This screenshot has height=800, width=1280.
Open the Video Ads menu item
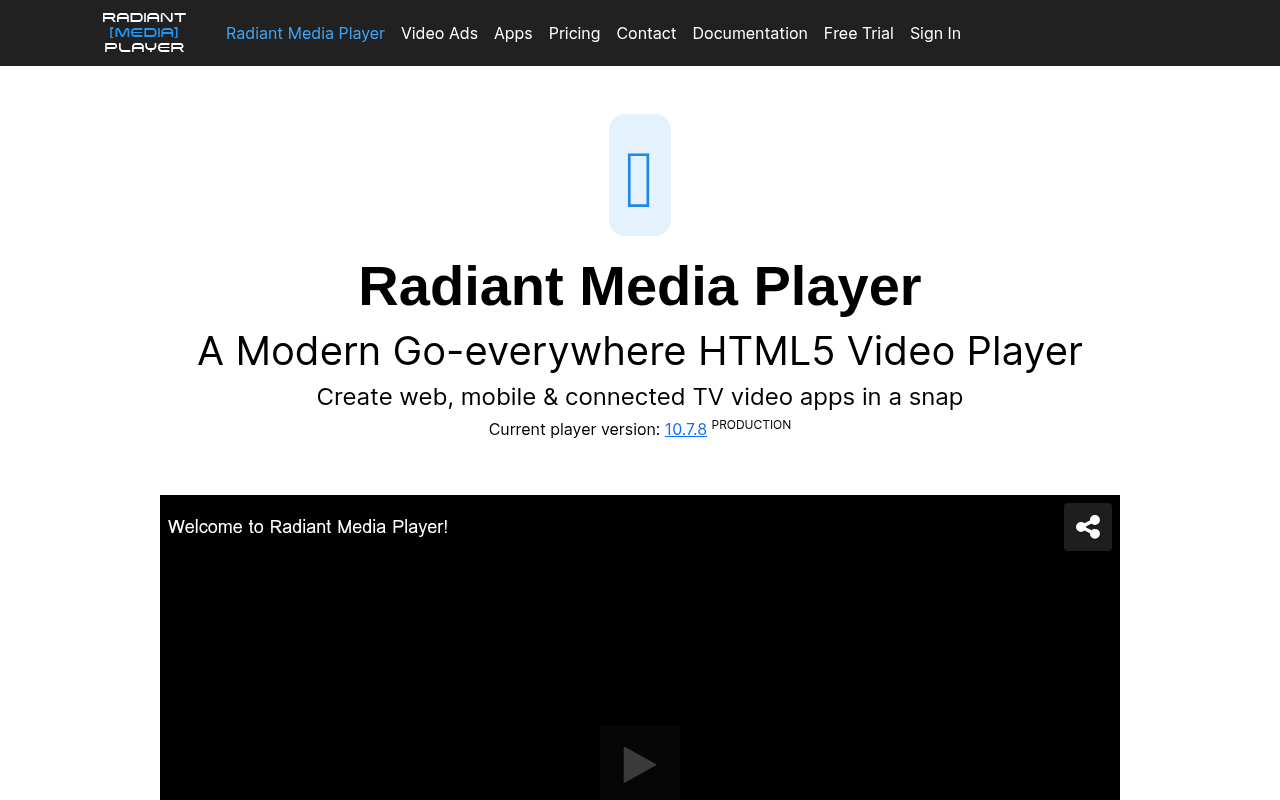[x=439, y=33]
